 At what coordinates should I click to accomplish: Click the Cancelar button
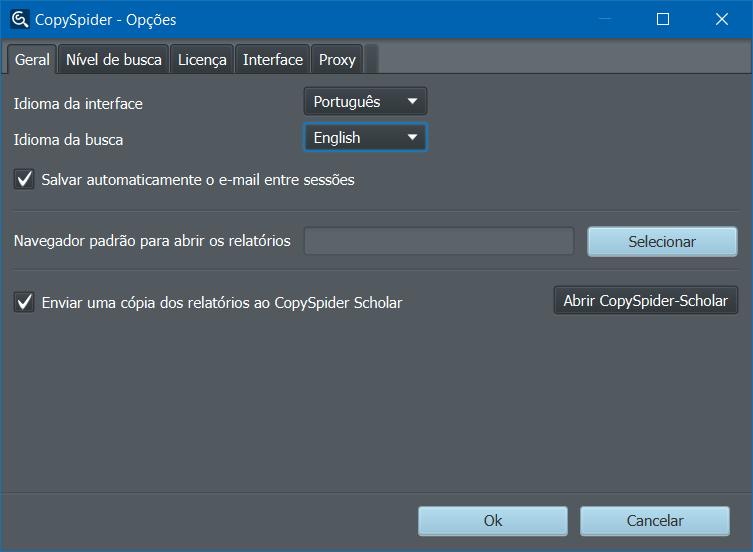point(655,521)
